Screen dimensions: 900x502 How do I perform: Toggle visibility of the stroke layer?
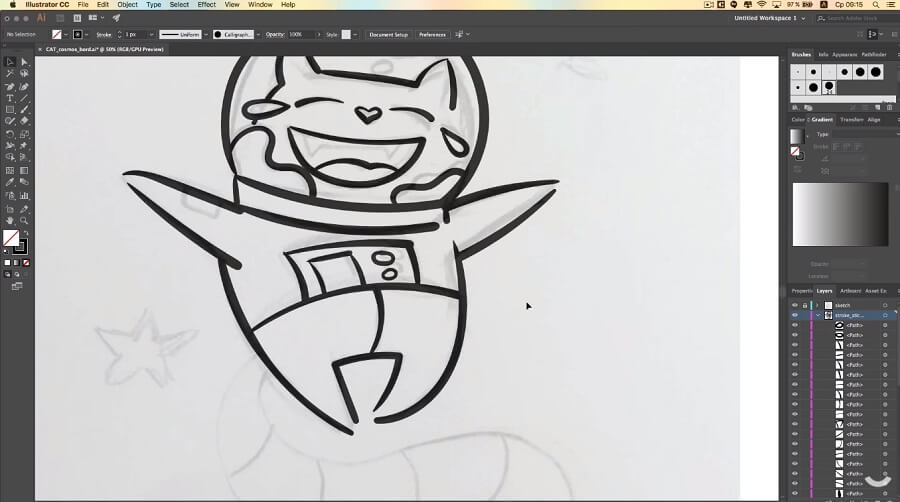click(795, 315)
